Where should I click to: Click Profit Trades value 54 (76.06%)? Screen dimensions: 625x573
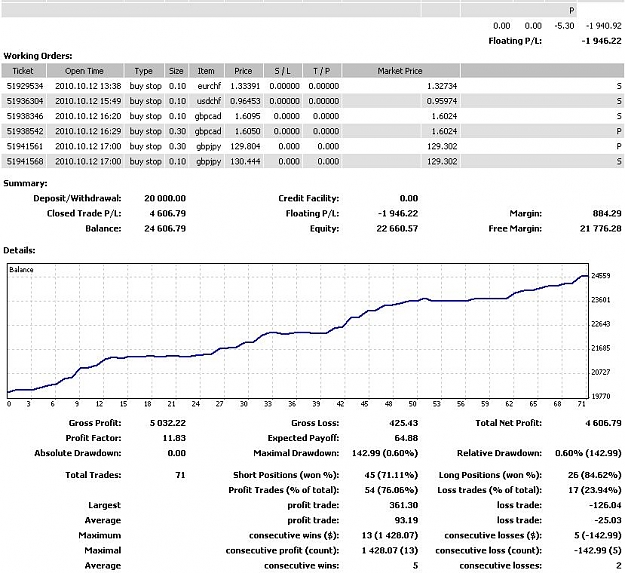391,491
